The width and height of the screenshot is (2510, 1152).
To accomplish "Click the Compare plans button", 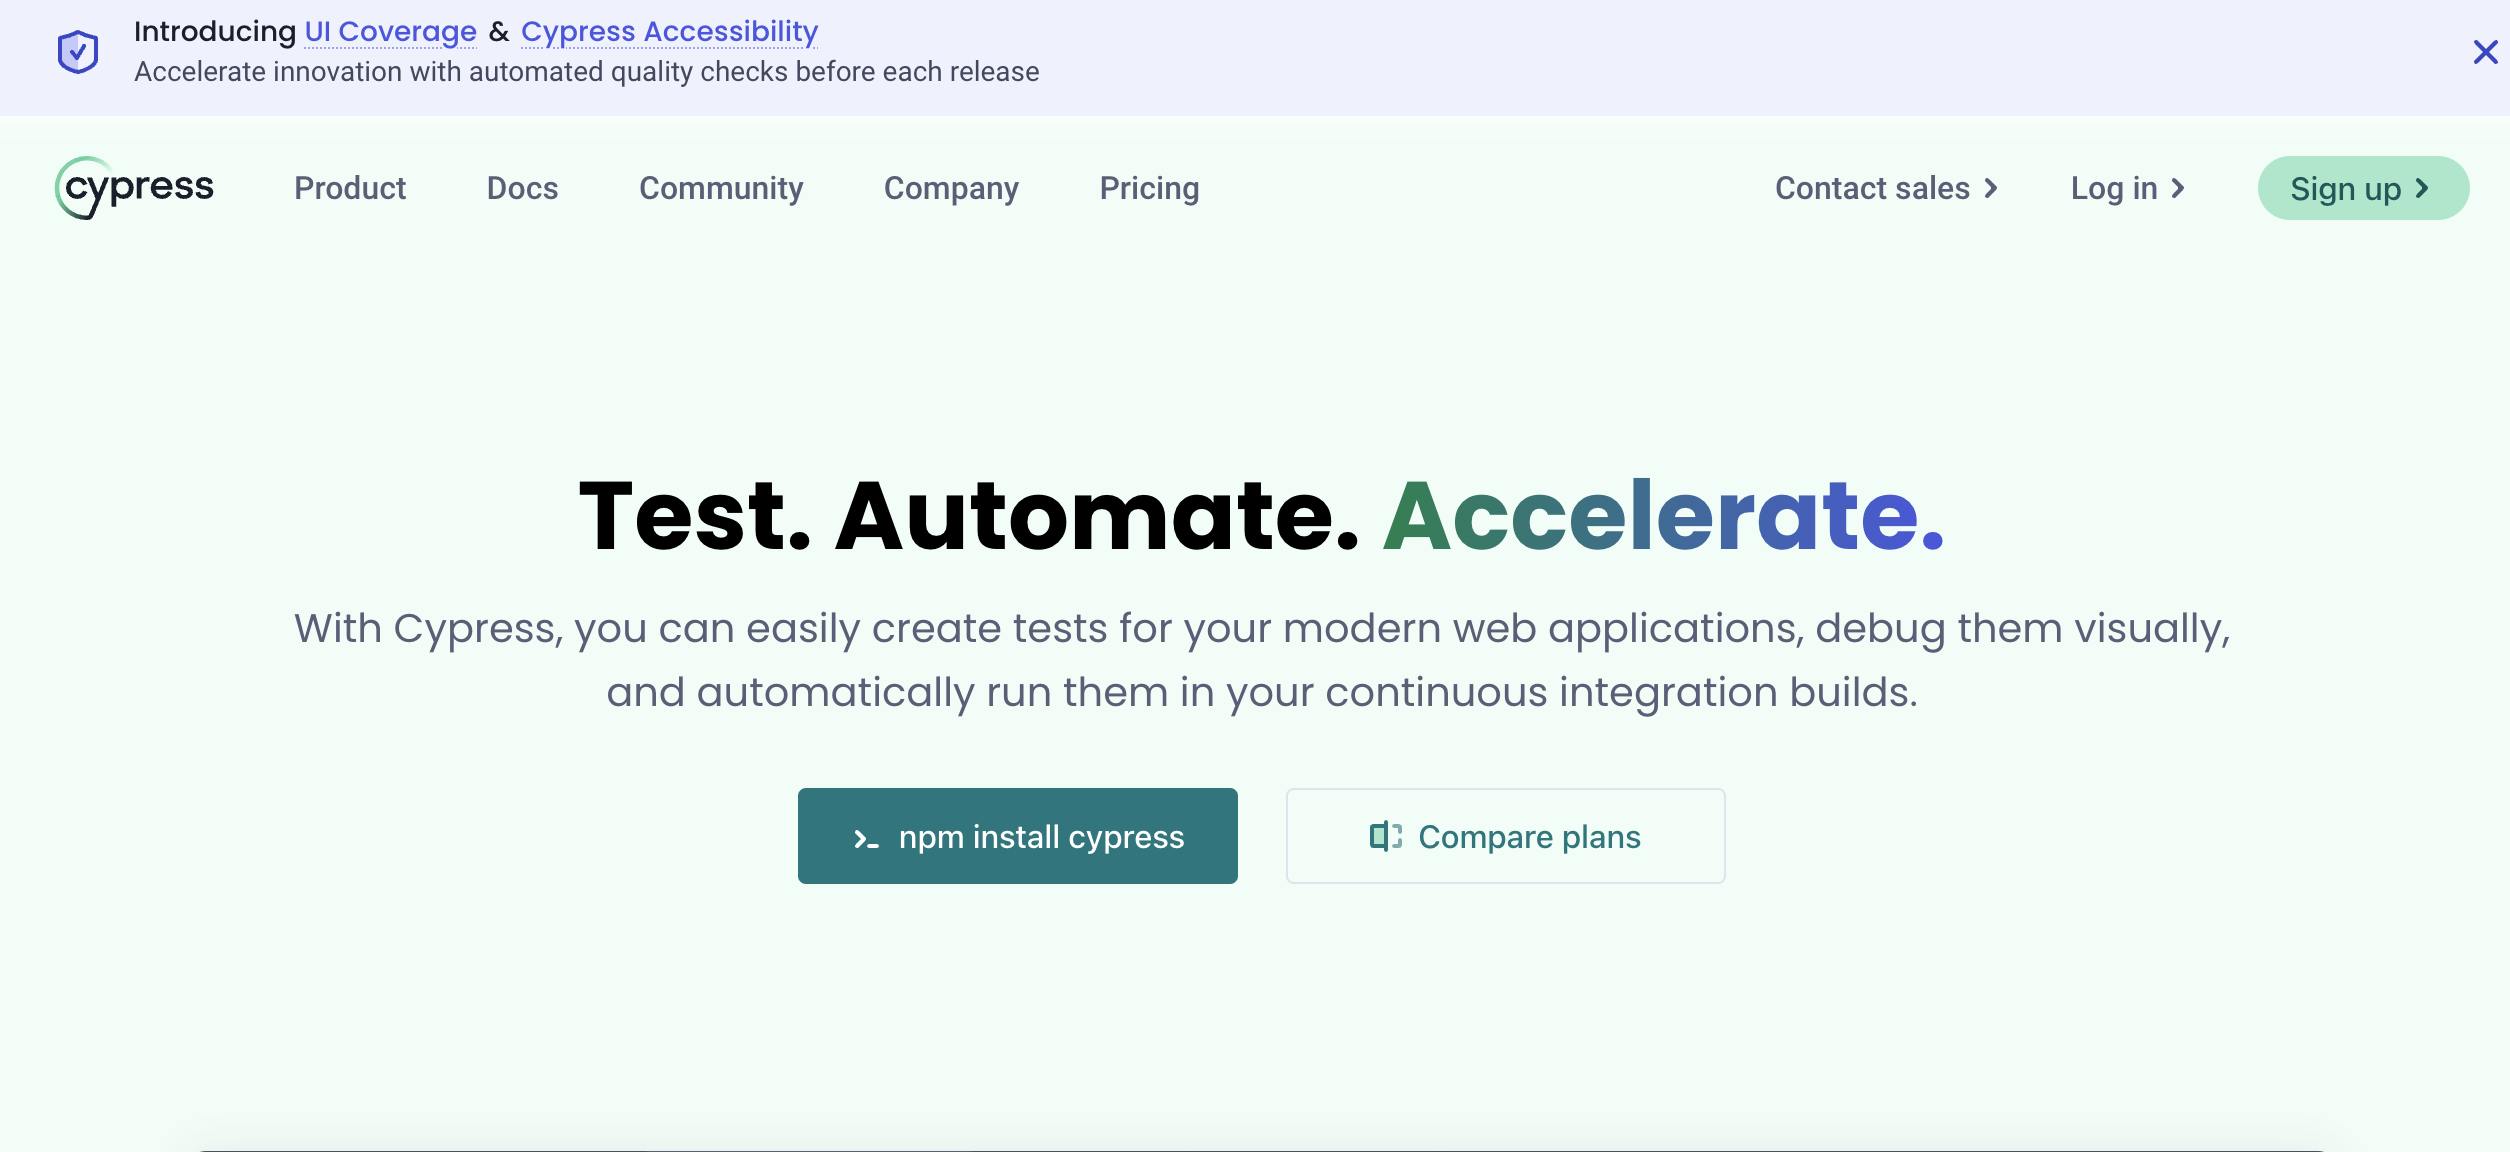I will click(1506, 835).
